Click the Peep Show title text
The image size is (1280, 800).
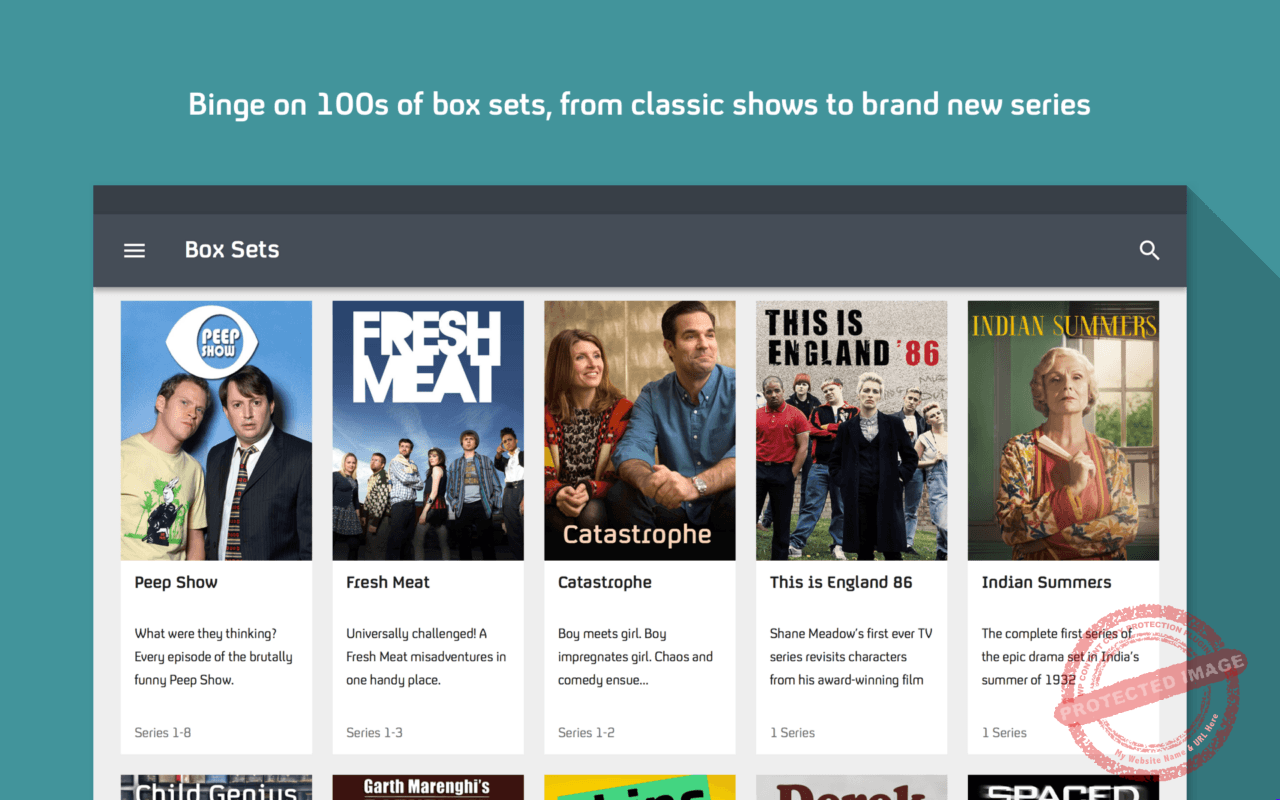[x=176, y=583]
